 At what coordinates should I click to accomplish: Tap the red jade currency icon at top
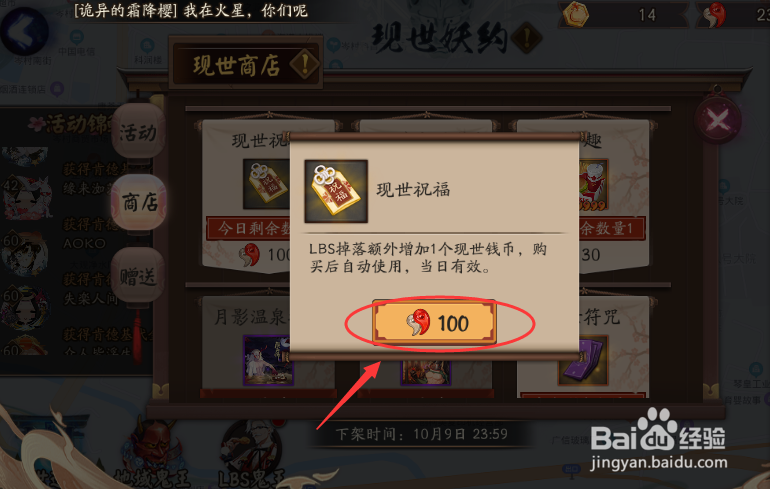(714, 14)
